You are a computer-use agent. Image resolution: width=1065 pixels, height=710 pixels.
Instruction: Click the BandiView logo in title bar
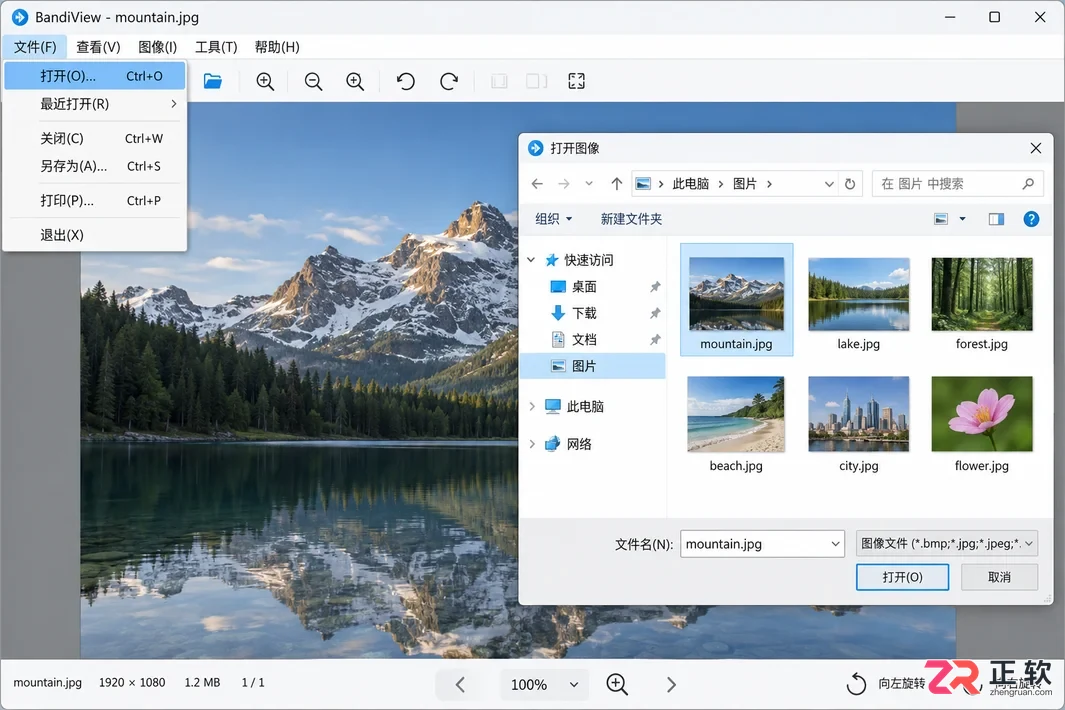(20, 17)
